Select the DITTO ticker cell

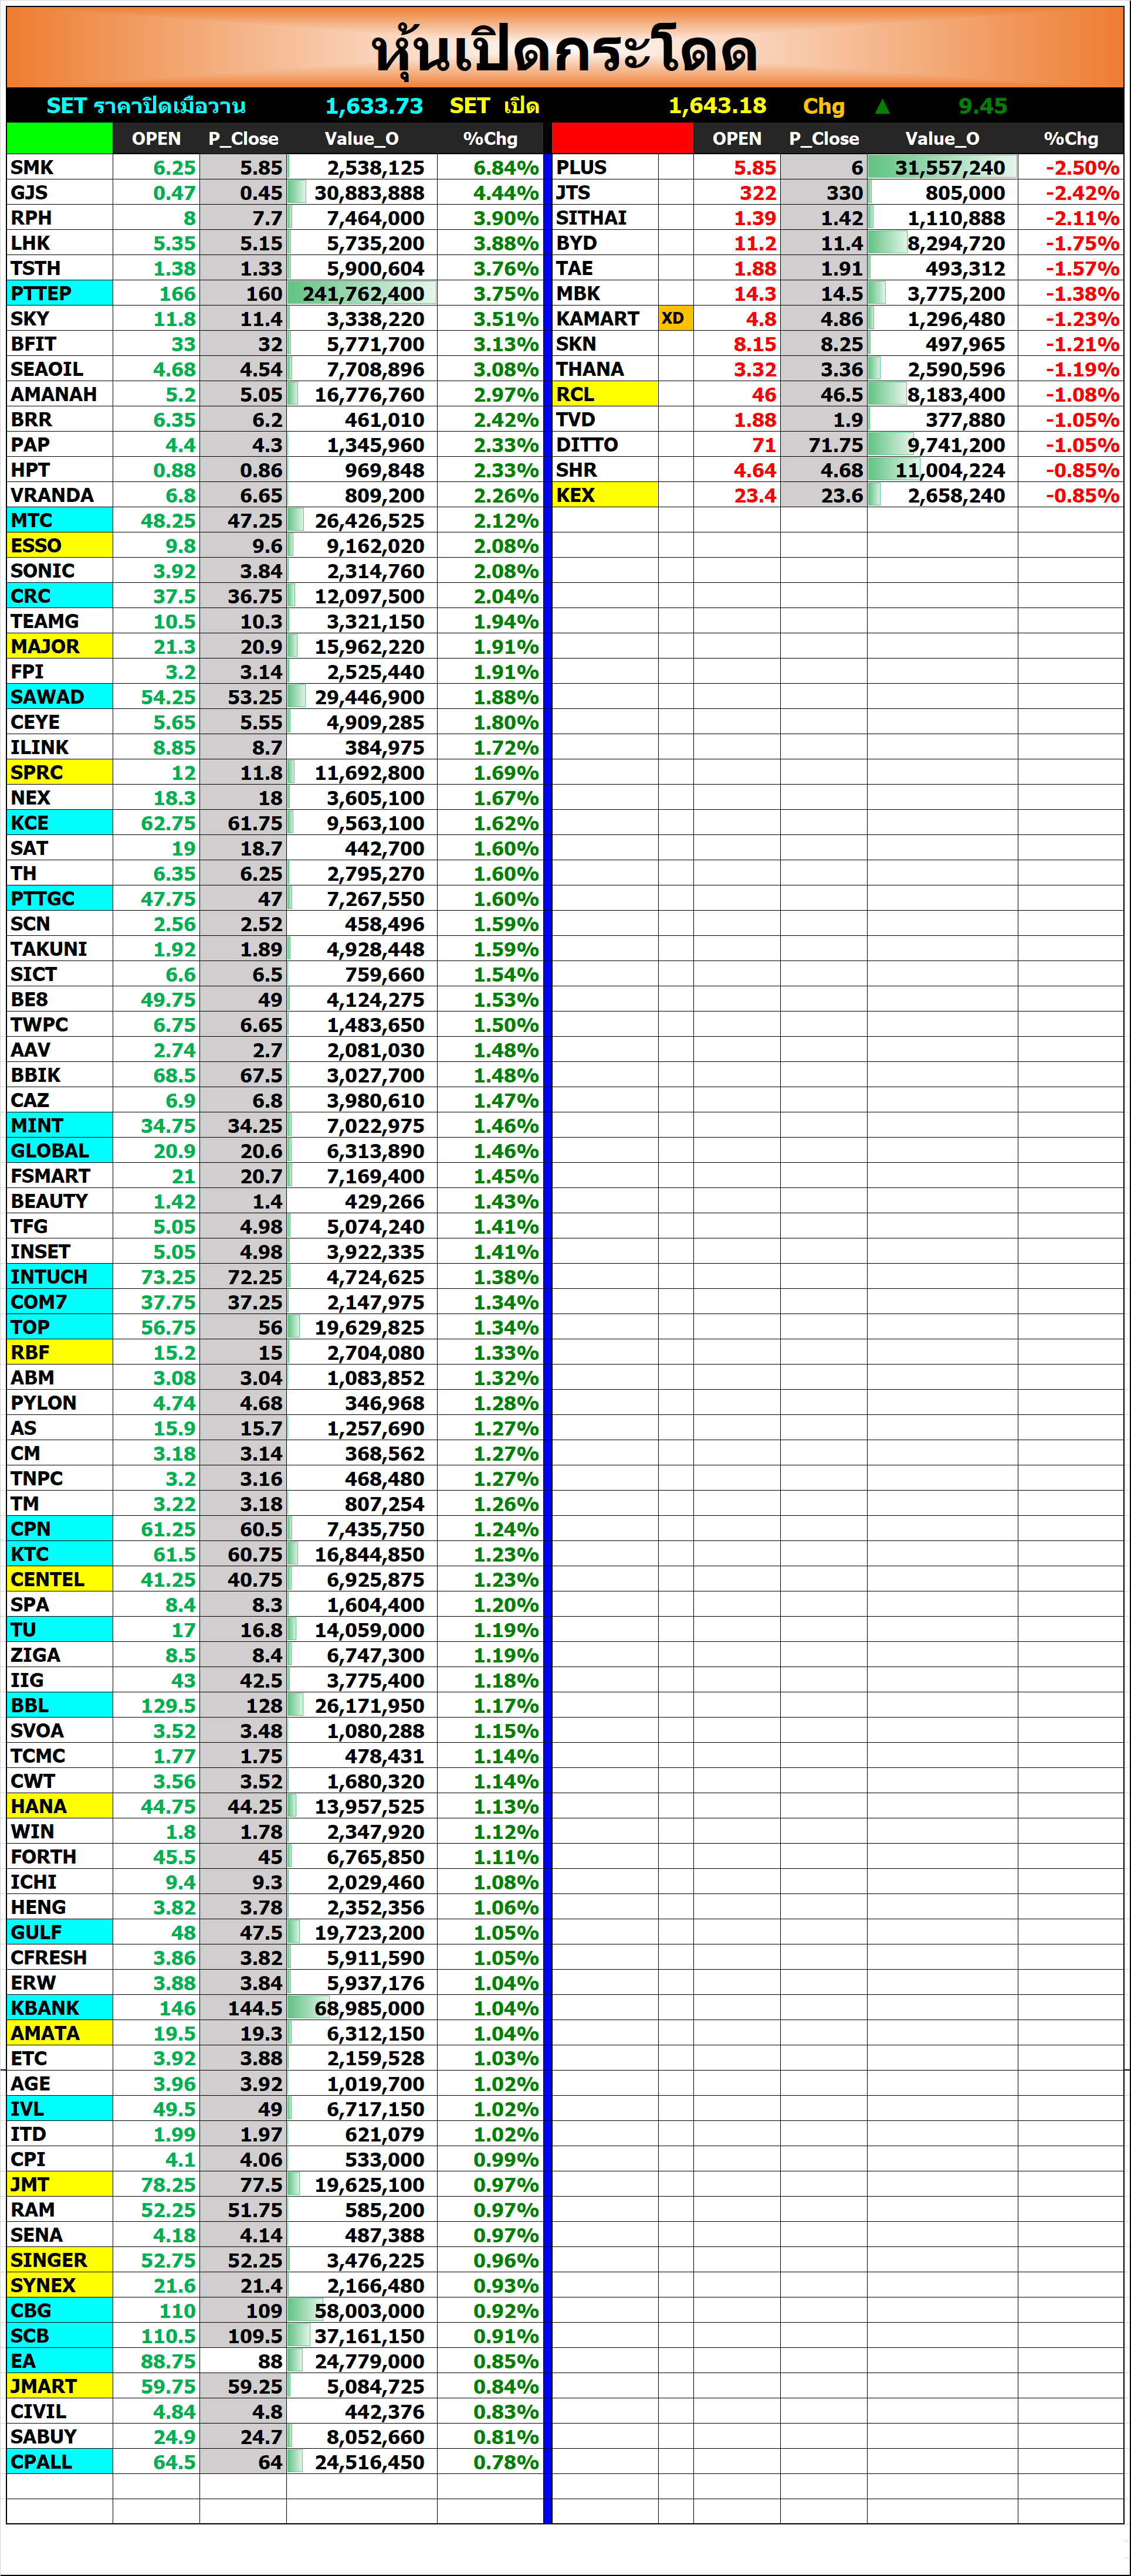click(x=604, y=444)
